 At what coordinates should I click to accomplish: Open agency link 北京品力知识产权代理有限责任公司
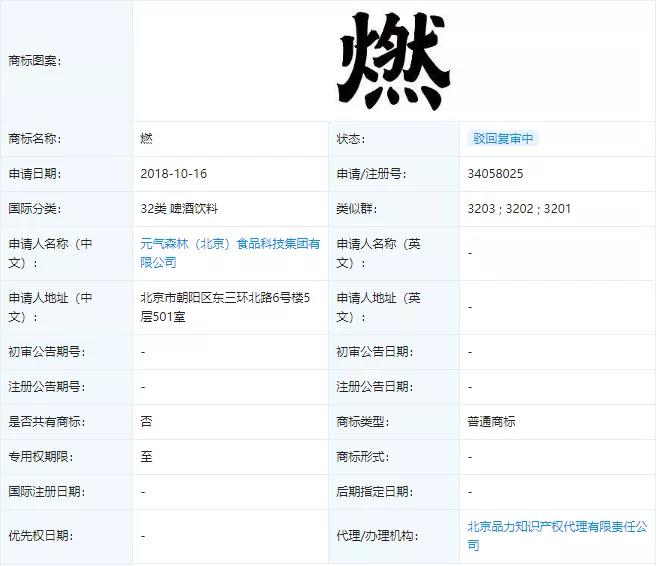pyautogui.click(x=557, y=535)
